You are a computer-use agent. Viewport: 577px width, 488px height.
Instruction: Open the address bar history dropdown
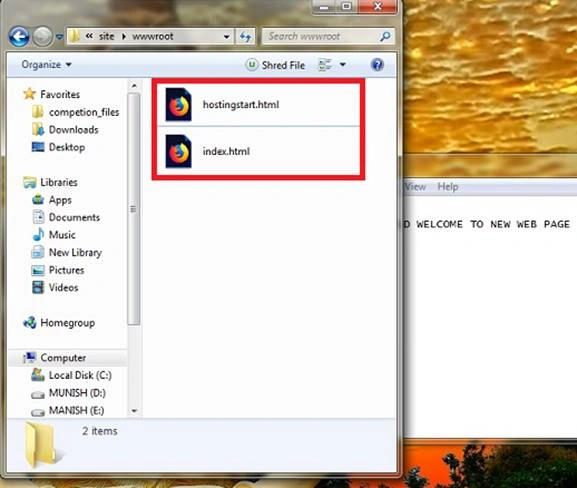point(227,36)
